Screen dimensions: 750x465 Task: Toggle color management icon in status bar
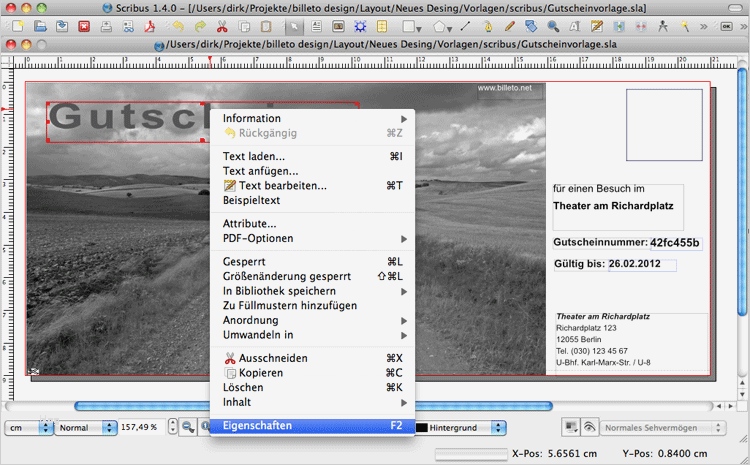pyautogui.click(x=570, y=427)
